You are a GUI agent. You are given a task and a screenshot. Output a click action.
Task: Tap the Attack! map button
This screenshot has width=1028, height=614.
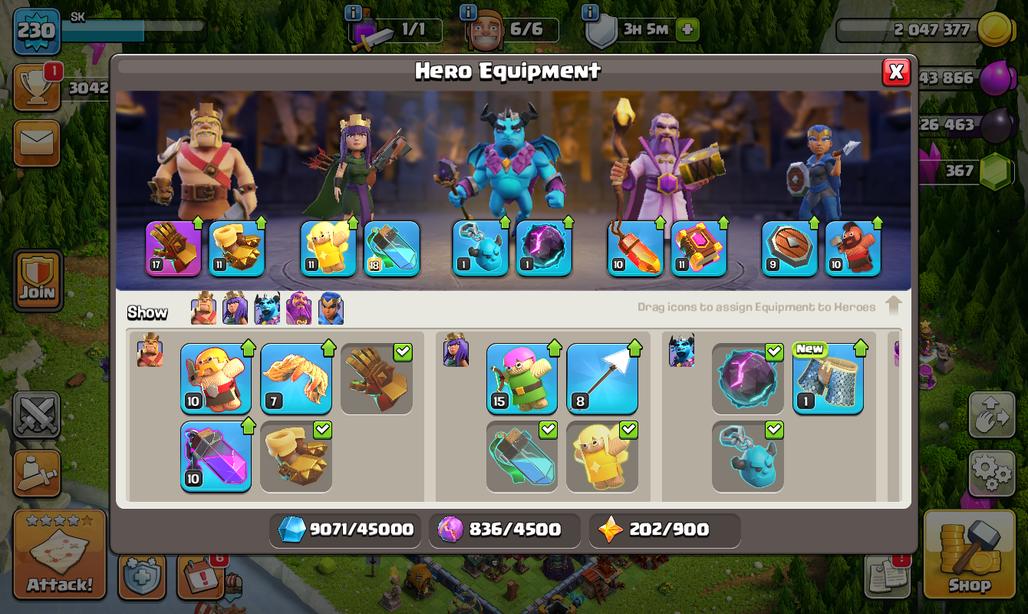60,554
